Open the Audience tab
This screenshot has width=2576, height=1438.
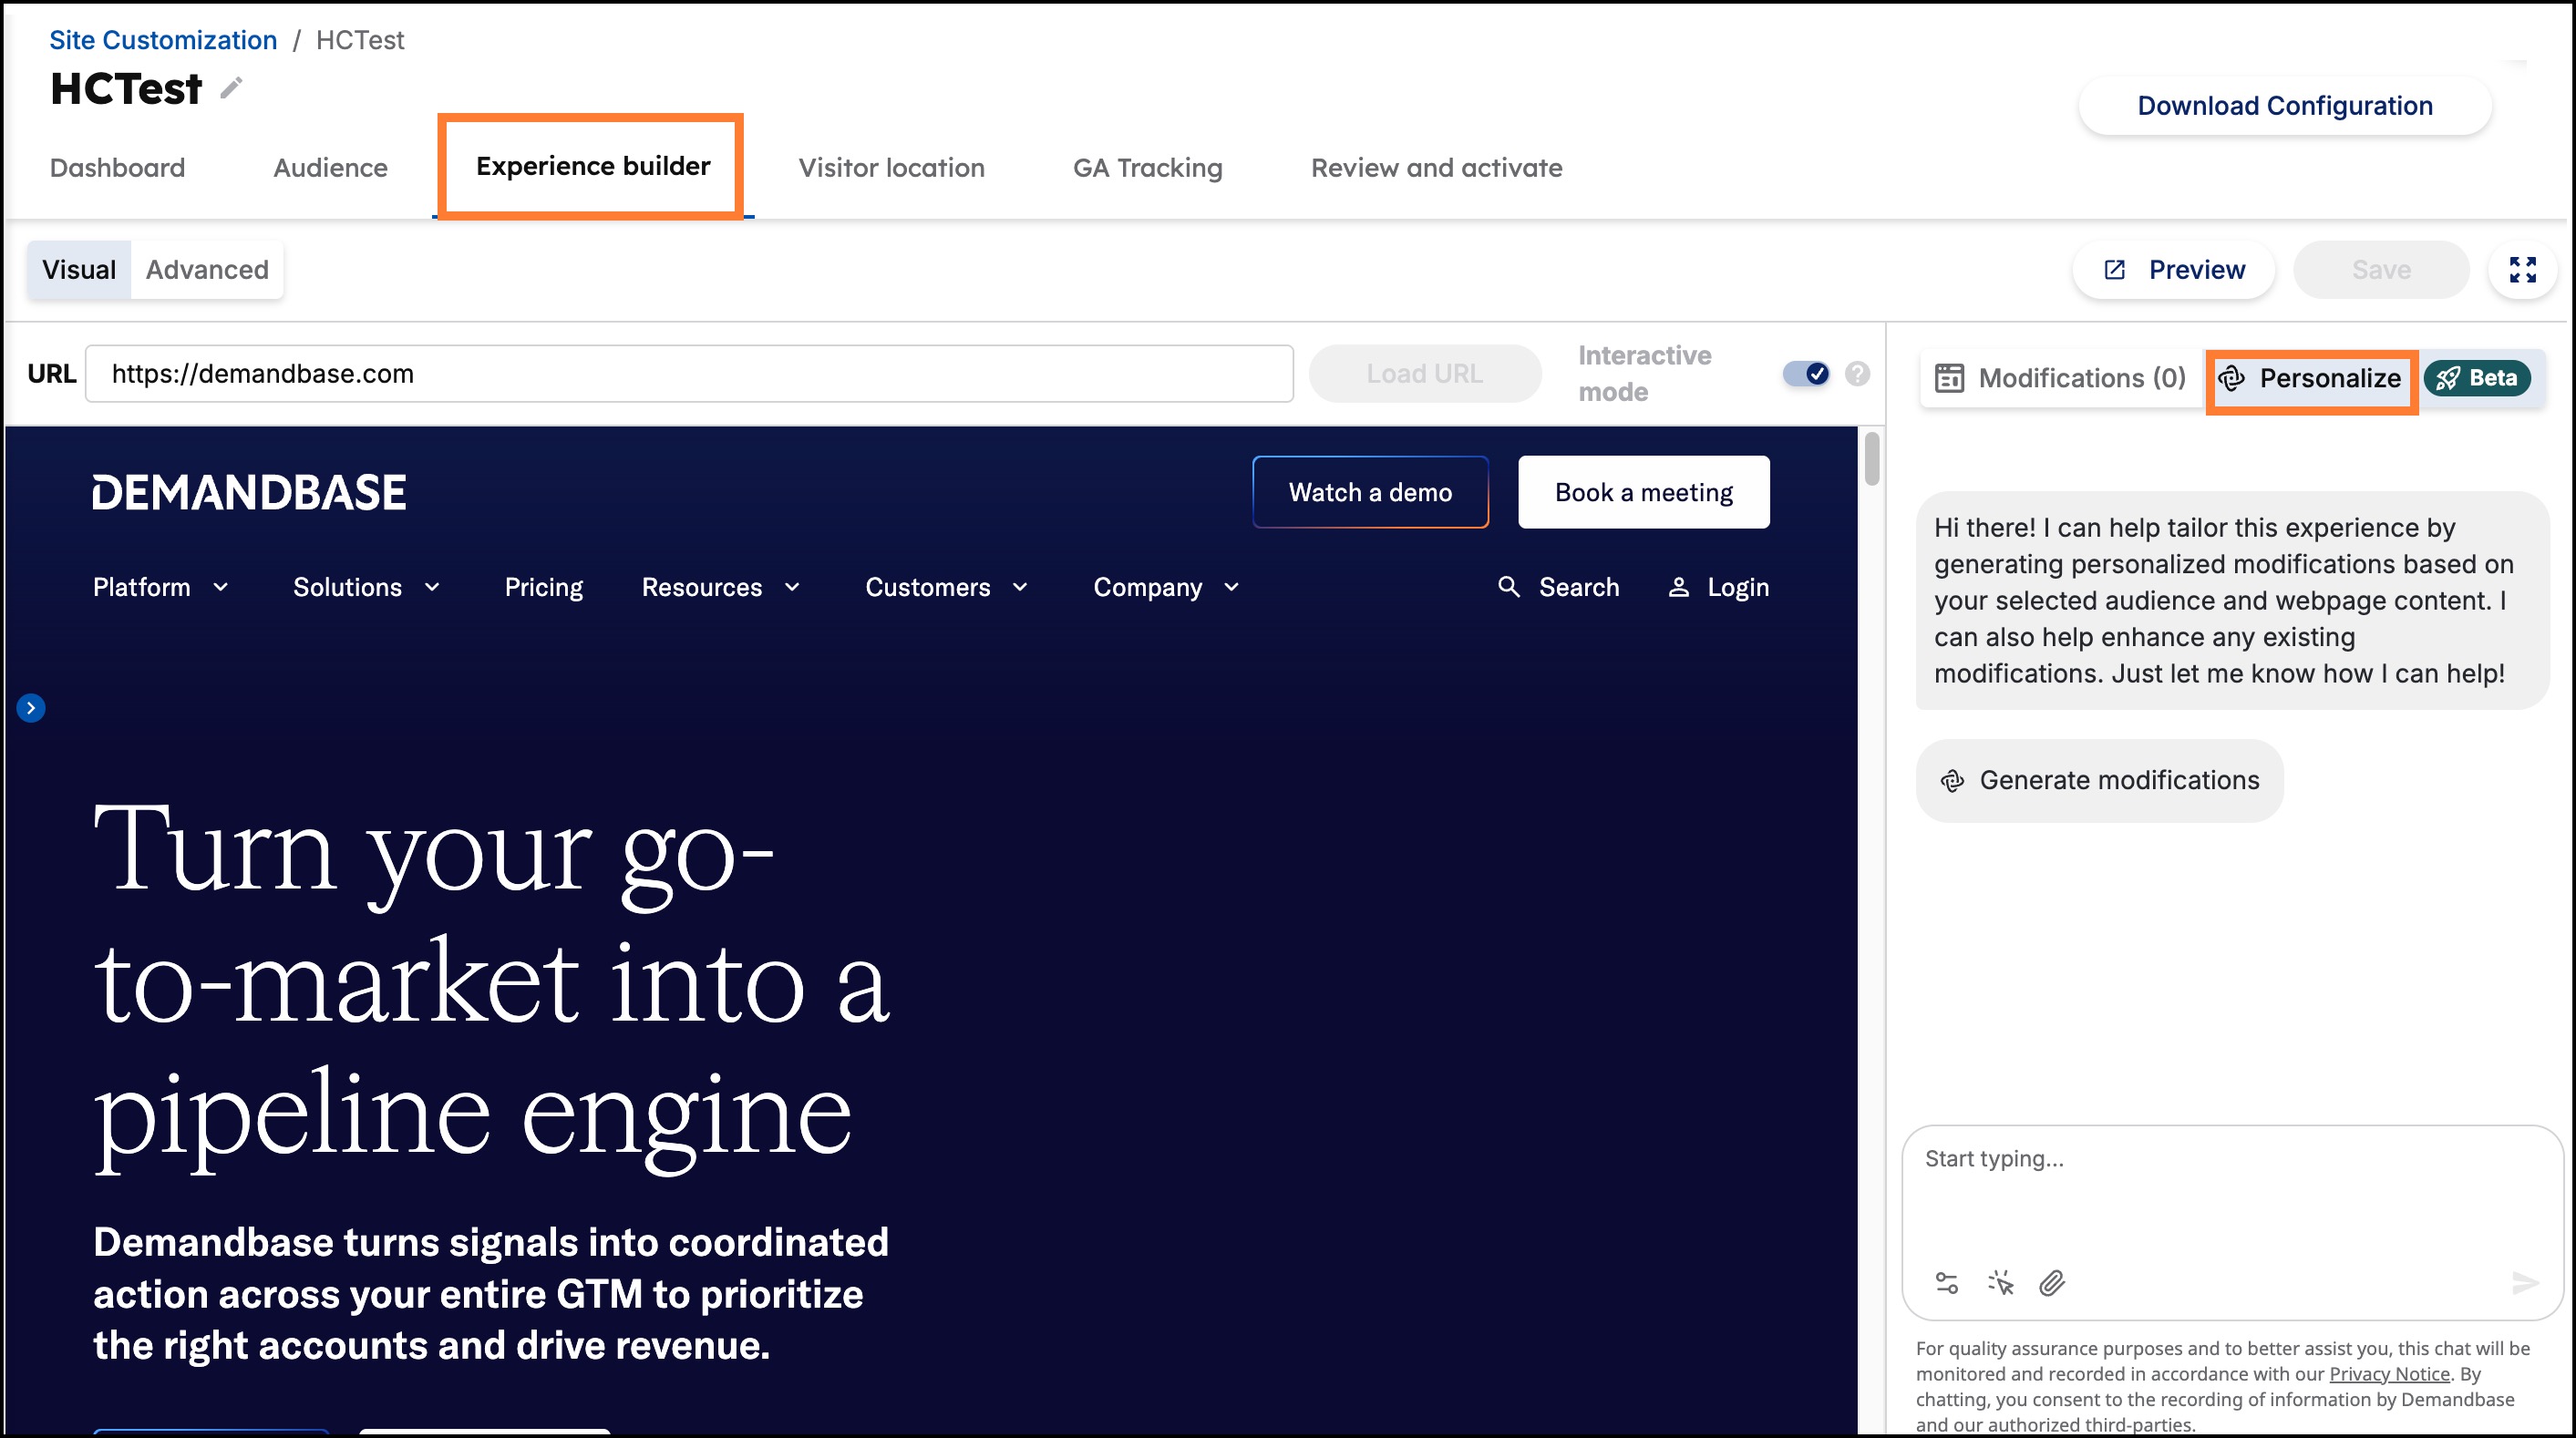[x=330, y=168]
